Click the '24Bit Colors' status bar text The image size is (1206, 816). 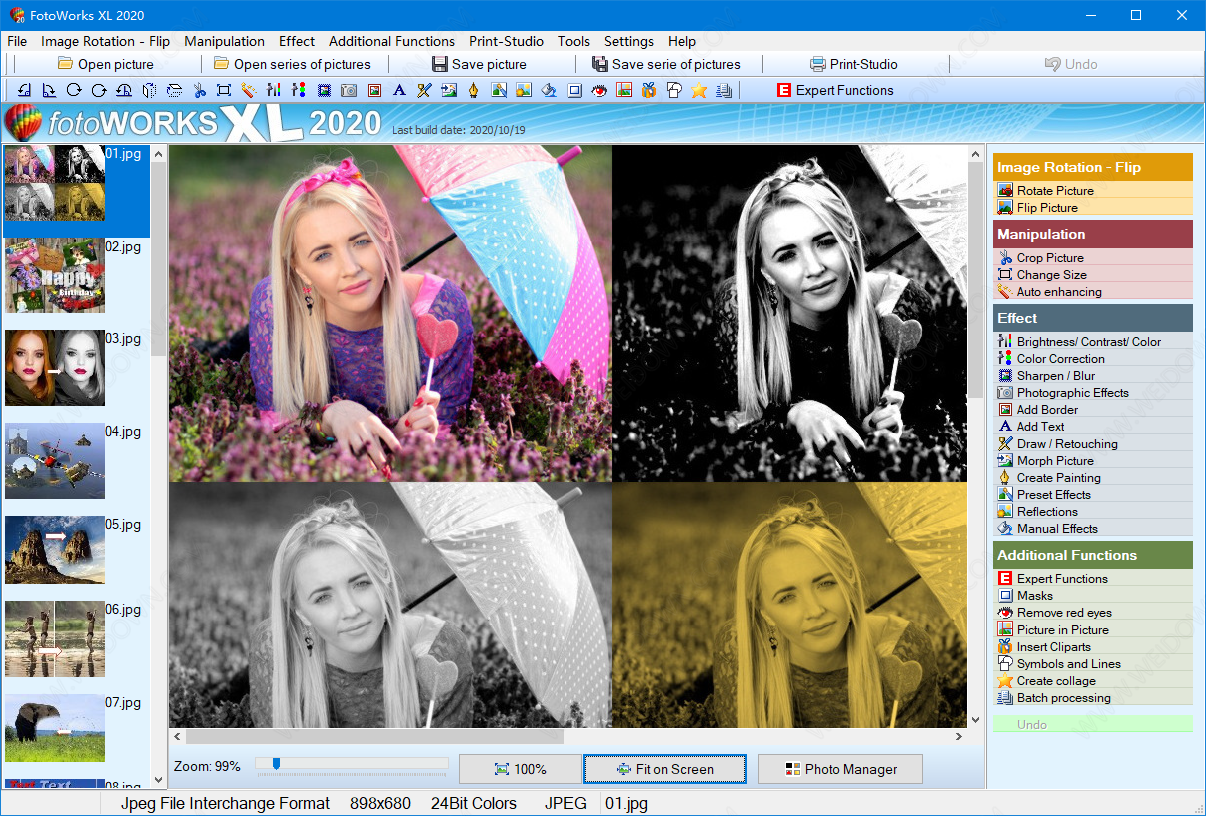tap(474, 803)
